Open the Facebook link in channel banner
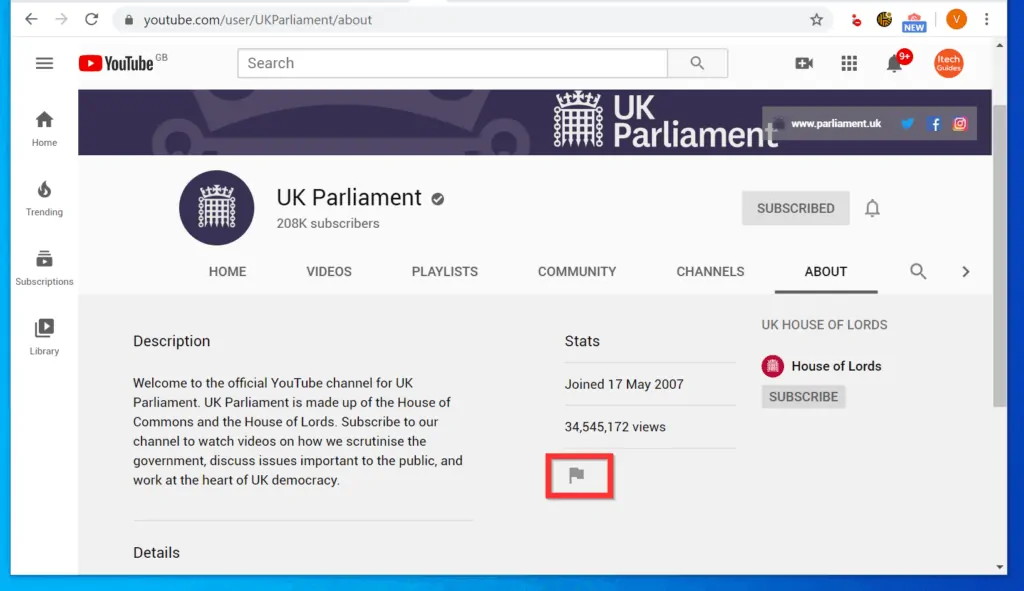Screen dimensions: 1024x591 tap(935, 123)
